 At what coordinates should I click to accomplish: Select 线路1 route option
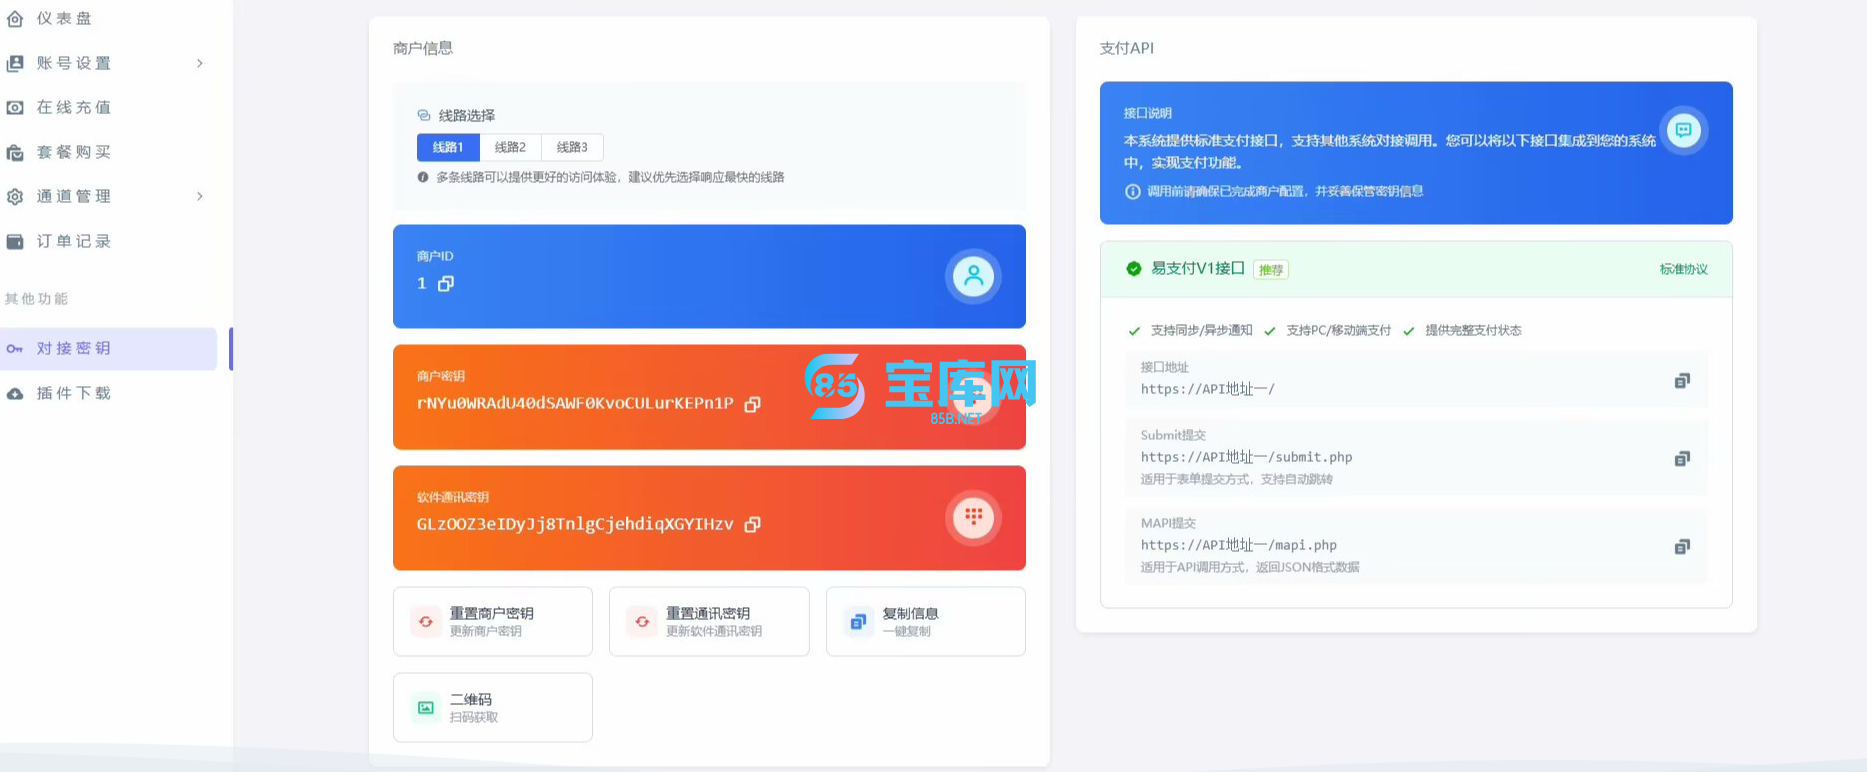448,147
